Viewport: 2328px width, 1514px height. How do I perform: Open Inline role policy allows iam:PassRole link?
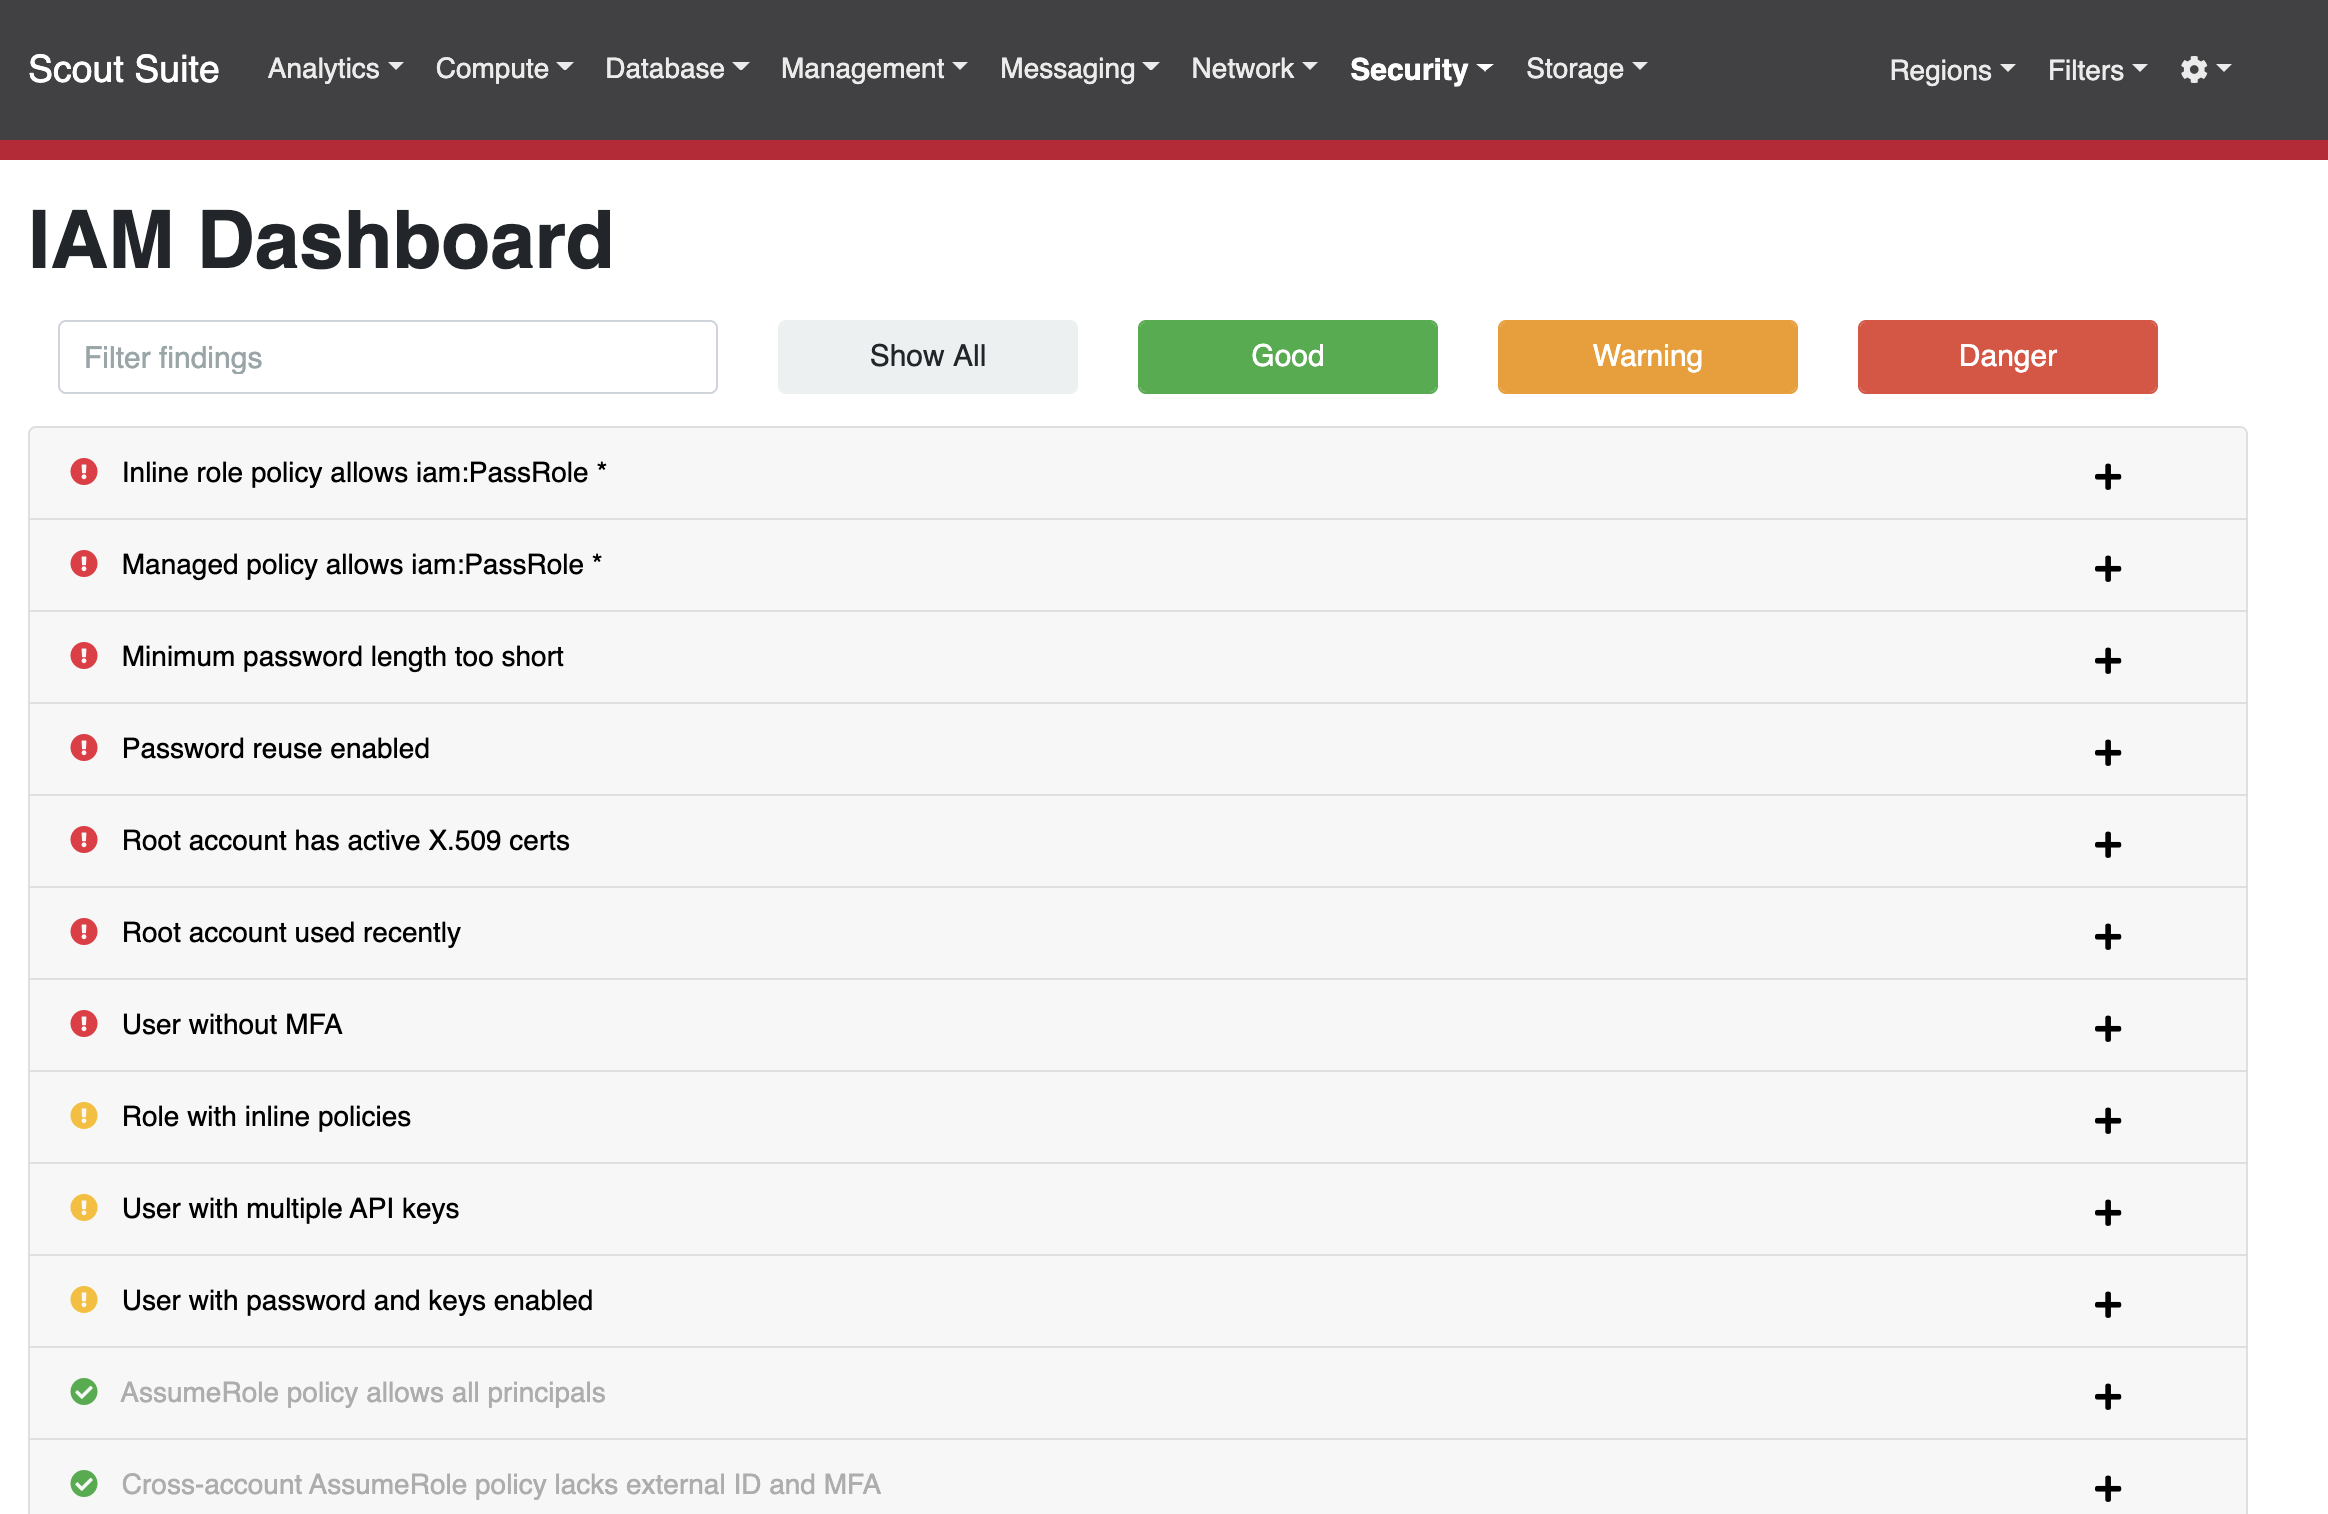(364, 472)
